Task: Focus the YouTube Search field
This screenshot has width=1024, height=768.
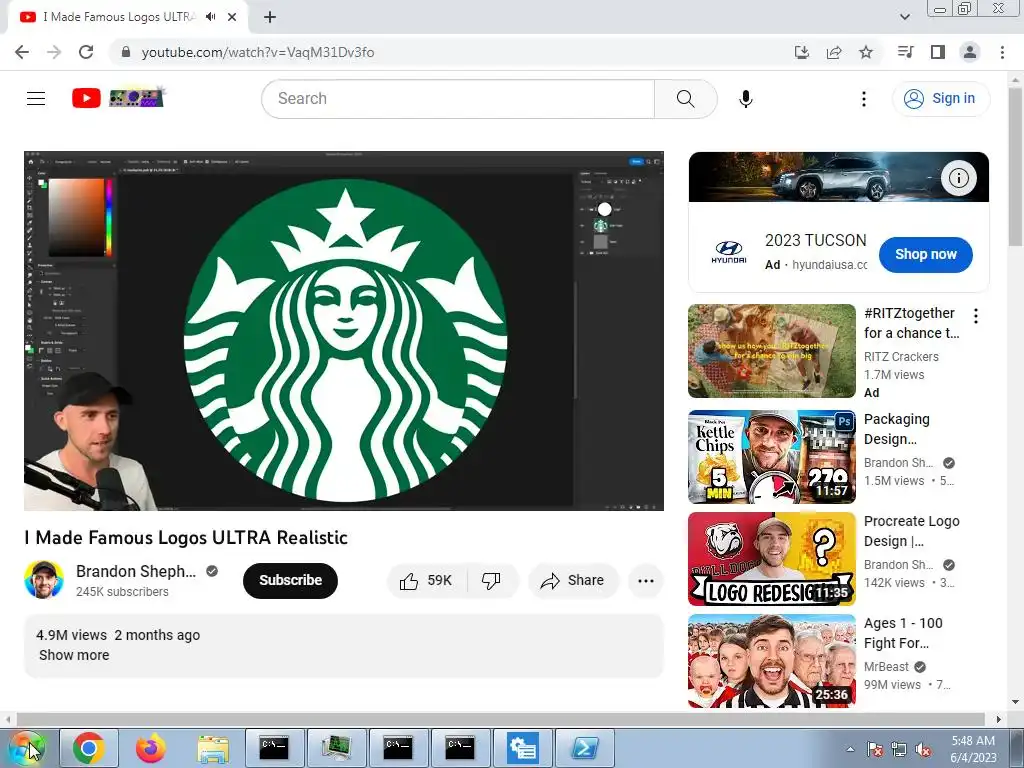Action: point(458,99)
